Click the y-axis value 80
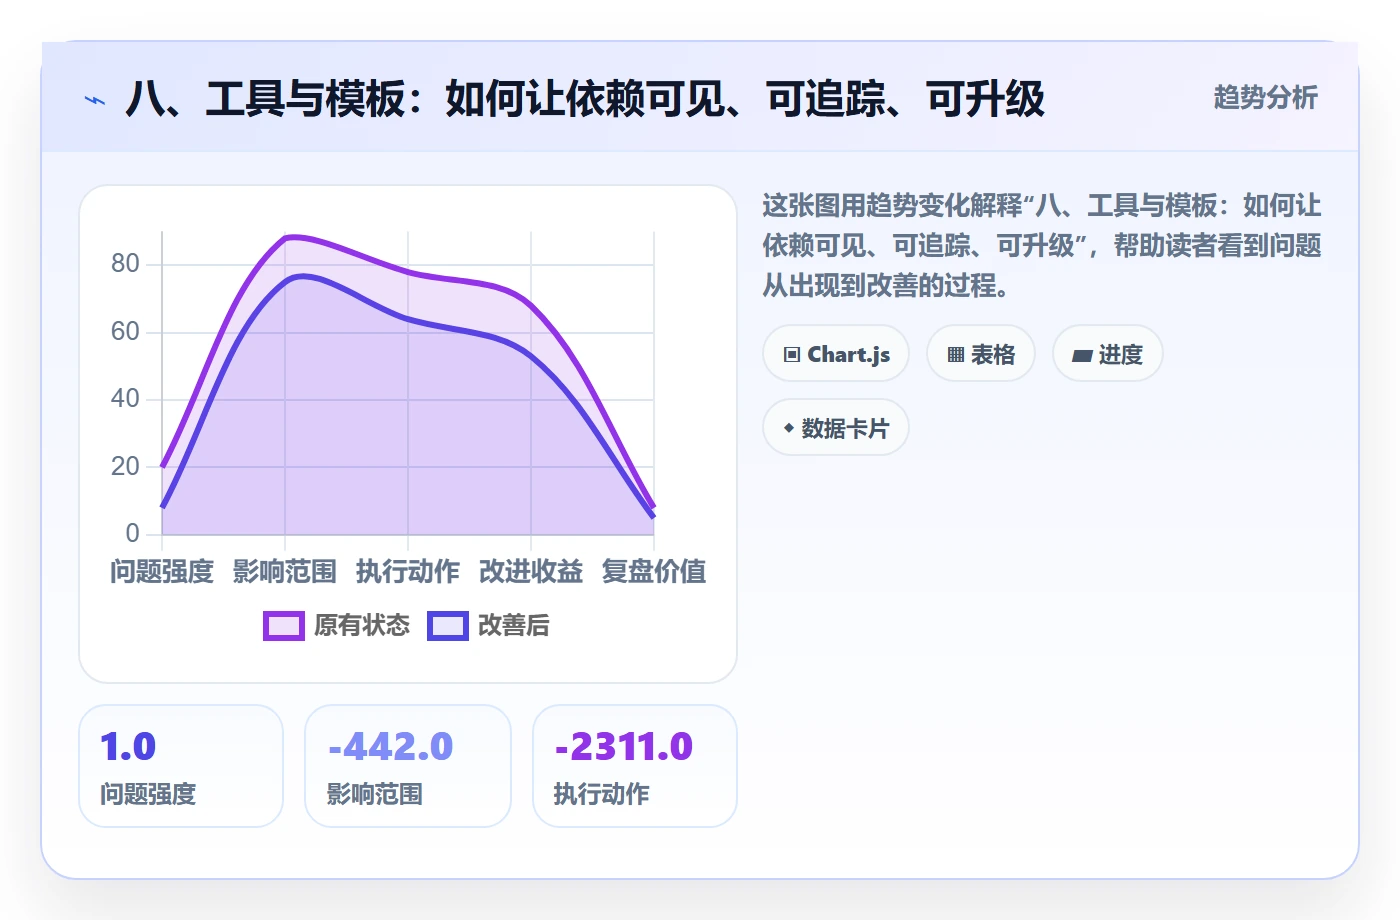This screenshot has height=920, width=1400. pyautogui.click(x=125, y=264)
